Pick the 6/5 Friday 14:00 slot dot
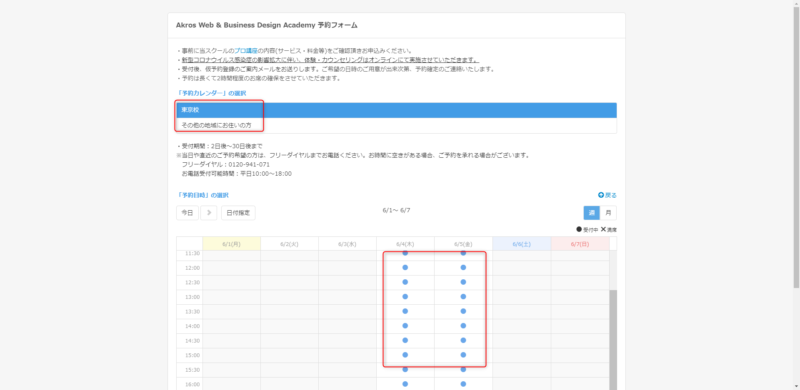The width and height of the screenshot is (800, 390). click(463, 326)
